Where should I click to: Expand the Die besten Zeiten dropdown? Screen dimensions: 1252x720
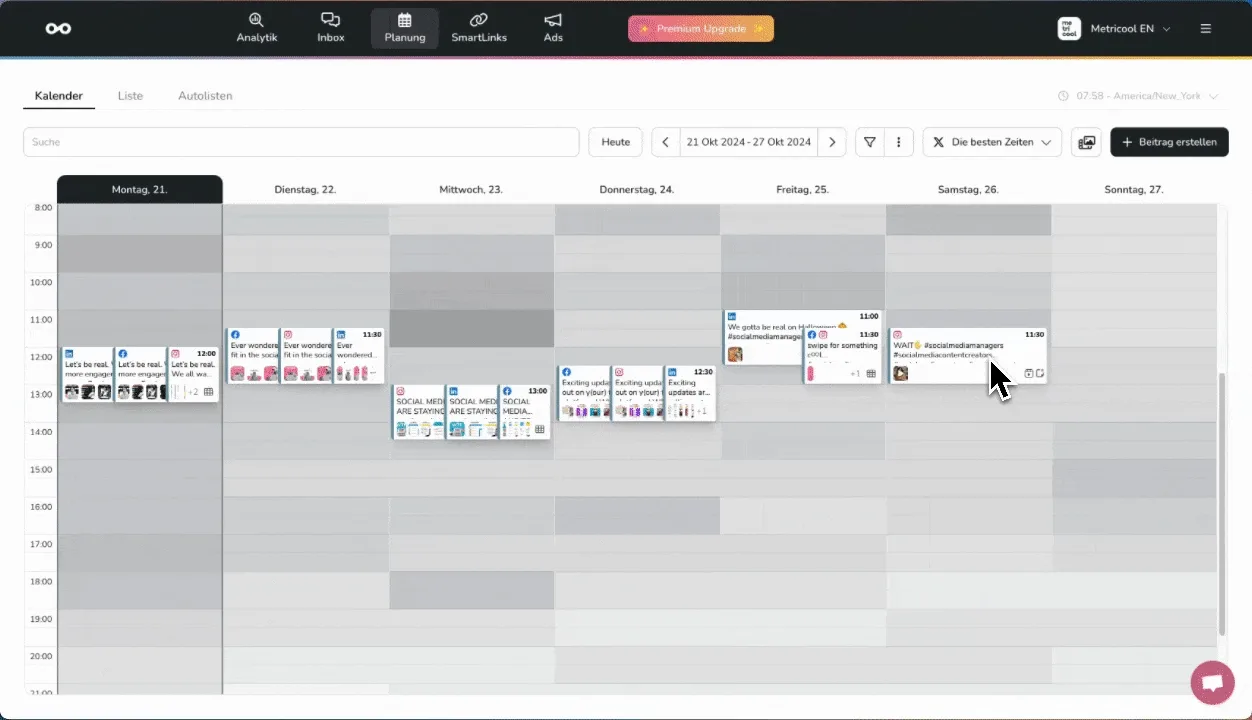click(x=992, y=142)
